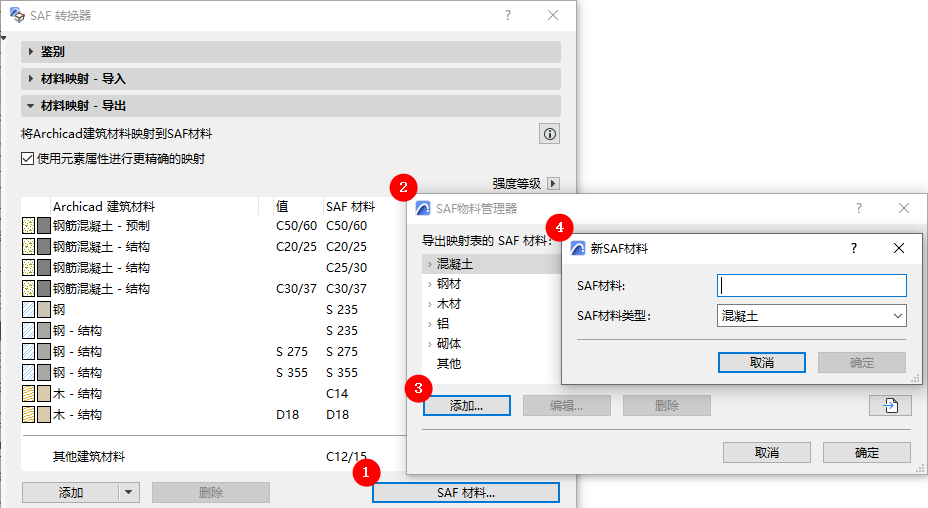
Task: Click the info icon in SAF converter
Action: click(x=550, y=134)
